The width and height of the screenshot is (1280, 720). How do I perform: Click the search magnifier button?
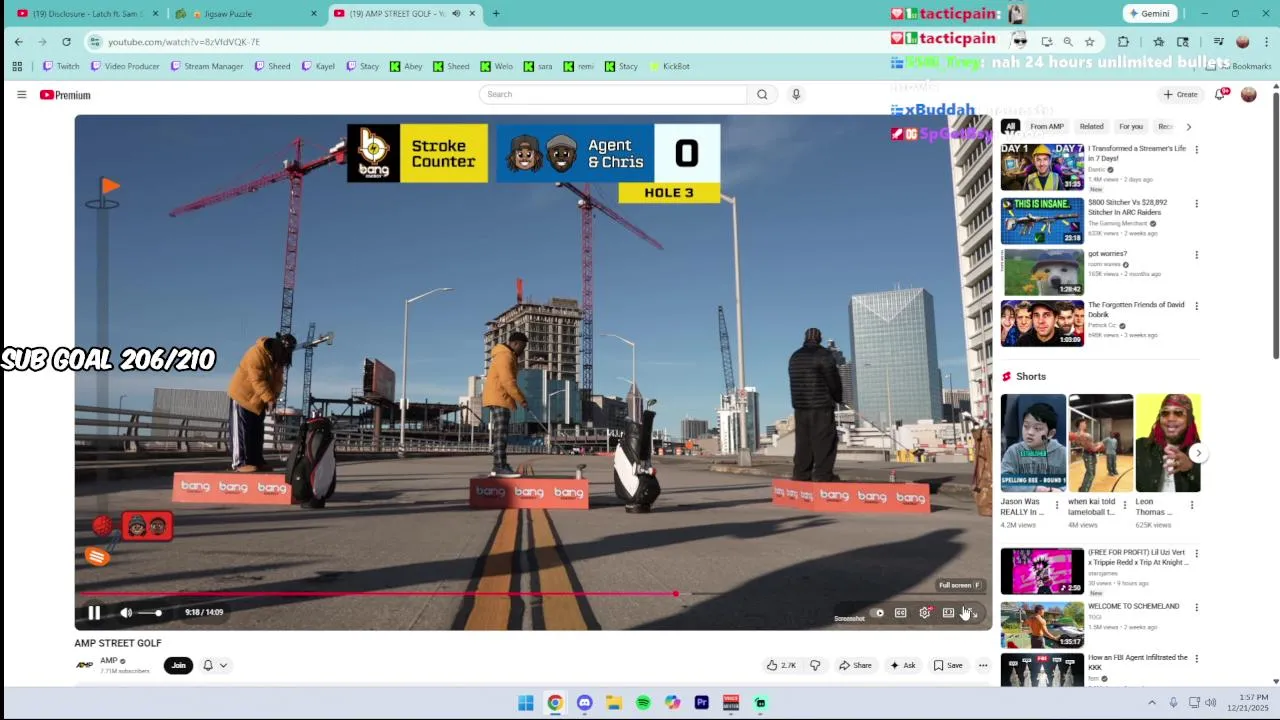(x=762, y=94)
